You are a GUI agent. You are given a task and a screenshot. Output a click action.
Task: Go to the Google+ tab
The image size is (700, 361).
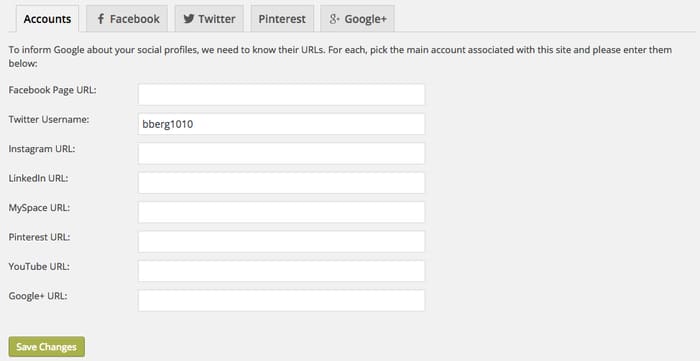click(357, 19)
